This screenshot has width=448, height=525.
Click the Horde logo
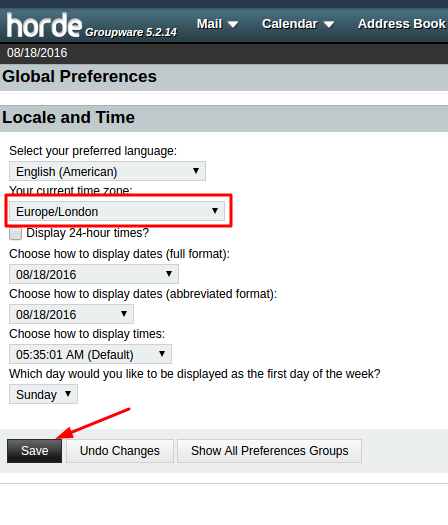[44, 25]
